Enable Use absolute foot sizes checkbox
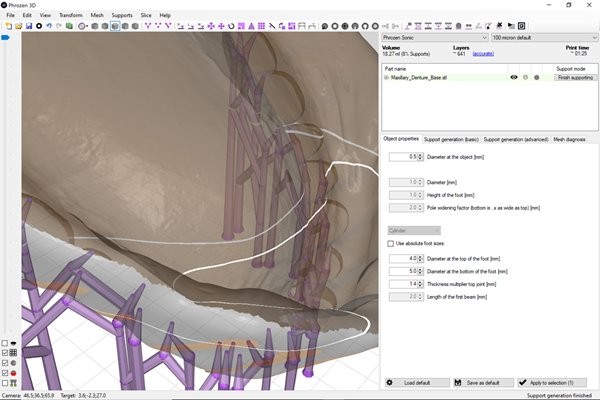The width and height of the screenshot is (600, 400). click(391, 243)
